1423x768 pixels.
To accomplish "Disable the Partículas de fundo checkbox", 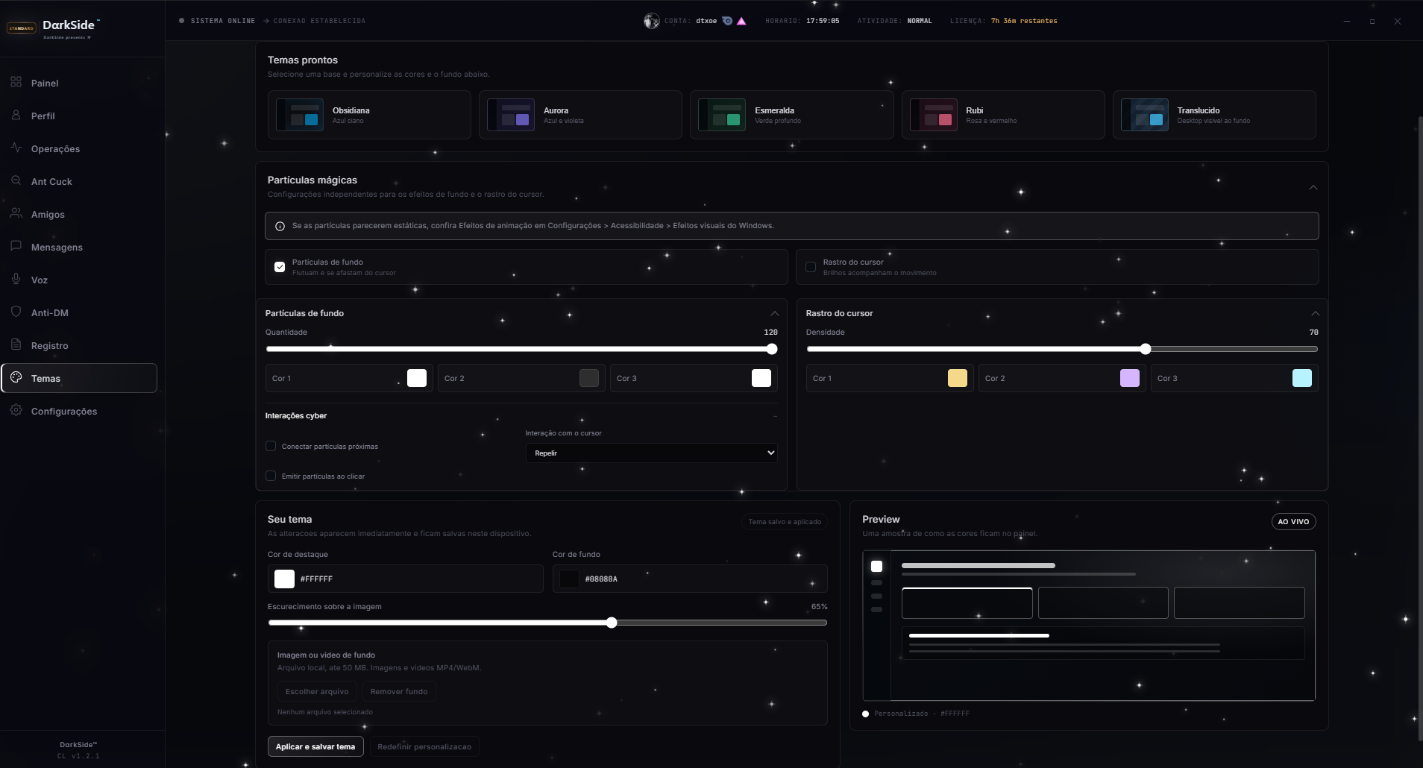I will tap(280, 267).
